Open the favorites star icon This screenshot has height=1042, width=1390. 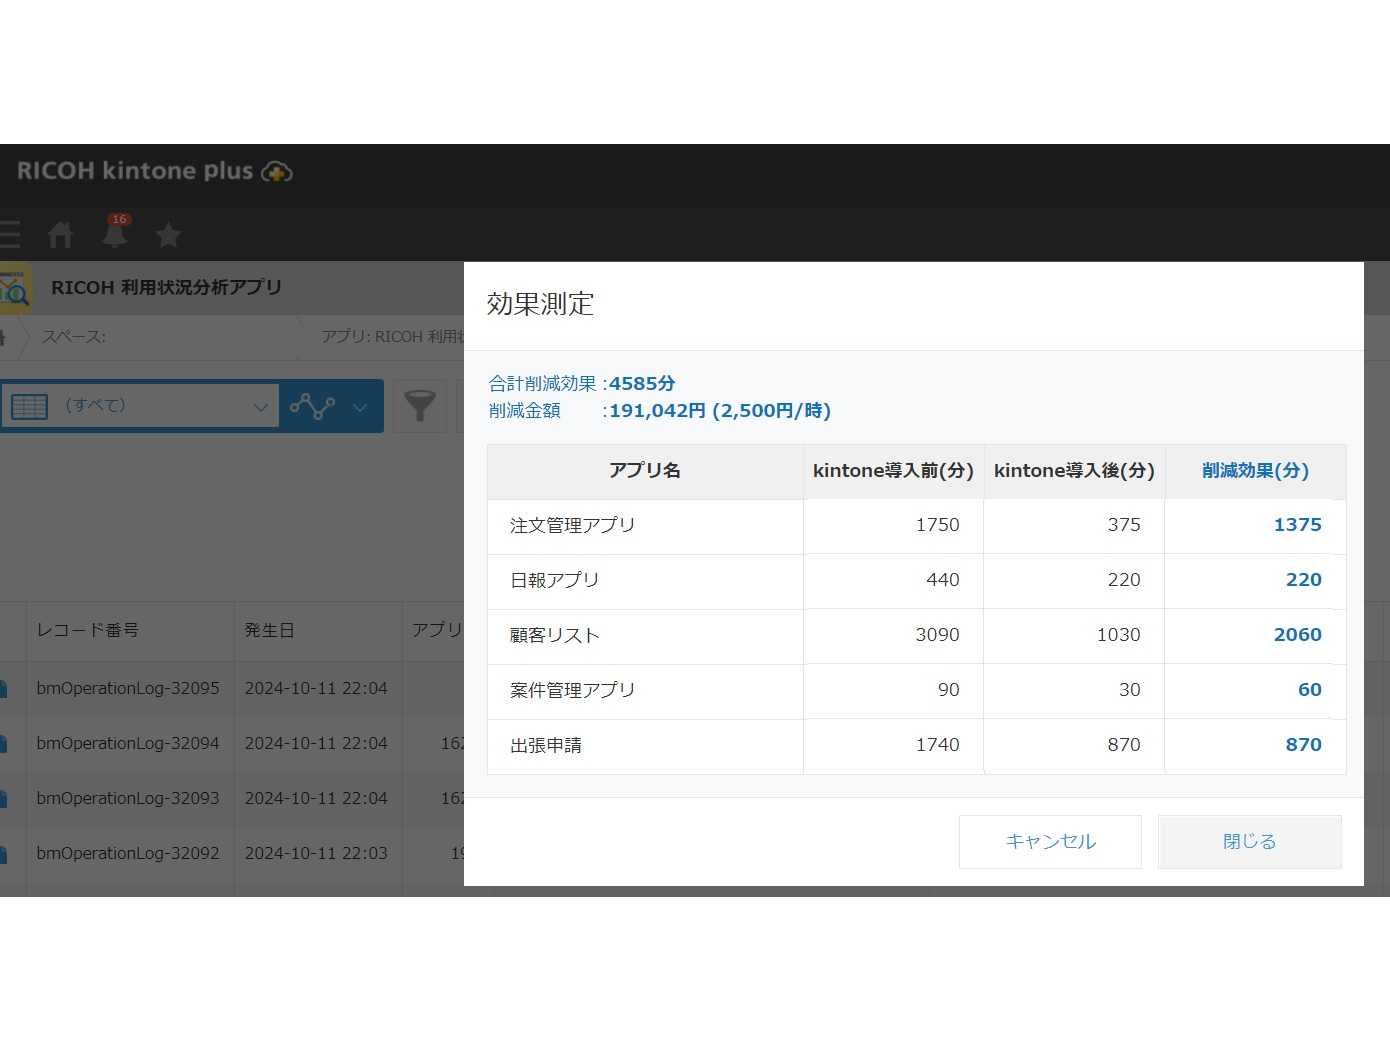coord(168,235)
